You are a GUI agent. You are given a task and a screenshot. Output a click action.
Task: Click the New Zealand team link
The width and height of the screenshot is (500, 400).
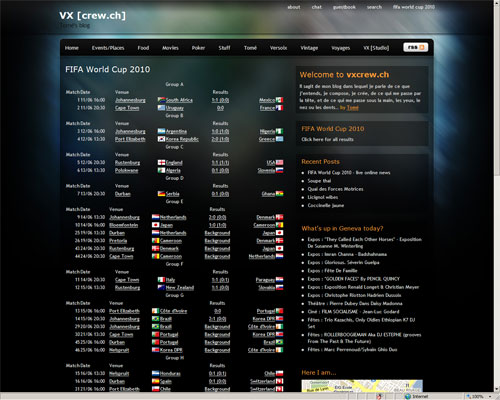(x=180, y=287)
